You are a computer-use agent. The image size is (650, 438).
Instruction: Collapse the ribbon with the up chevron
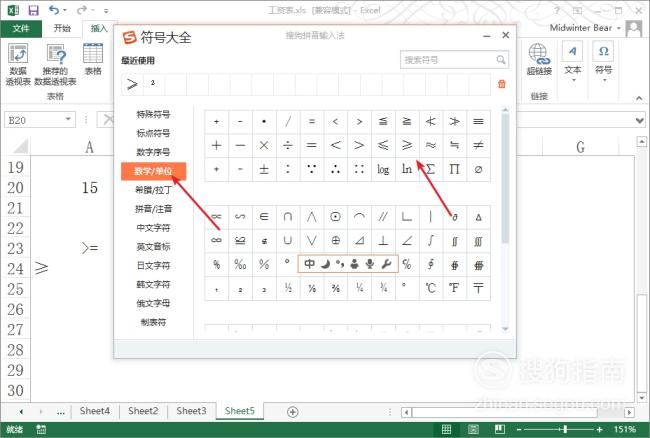(639, 98)
